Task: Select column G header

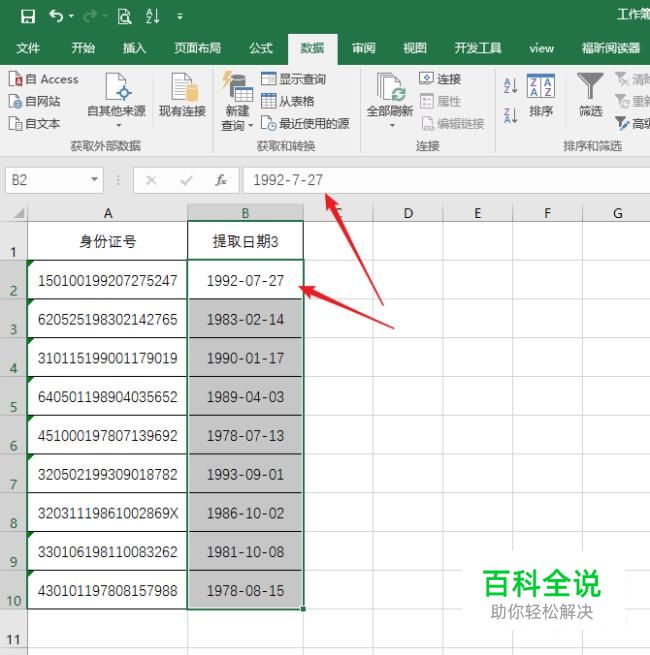Action: coord(617,213)
